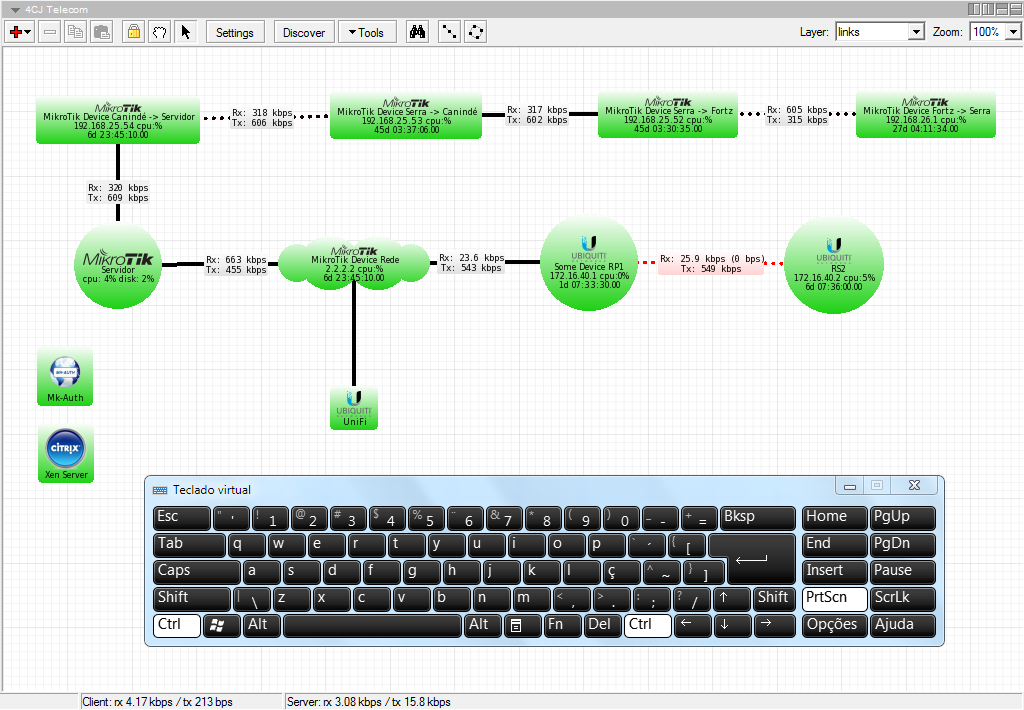Select MikroTik Device Fortz -> Serra node
Image resolution: width=1024 pixels, height=710 pixels.
pos(926,116)
